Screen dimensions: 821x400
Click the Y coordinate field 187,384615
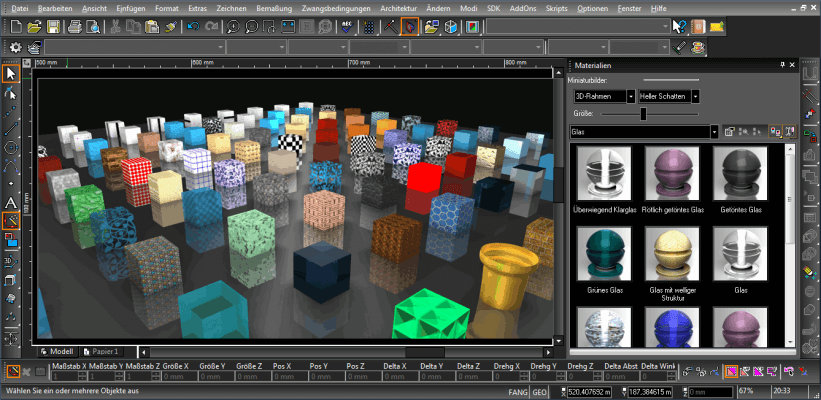650,392
